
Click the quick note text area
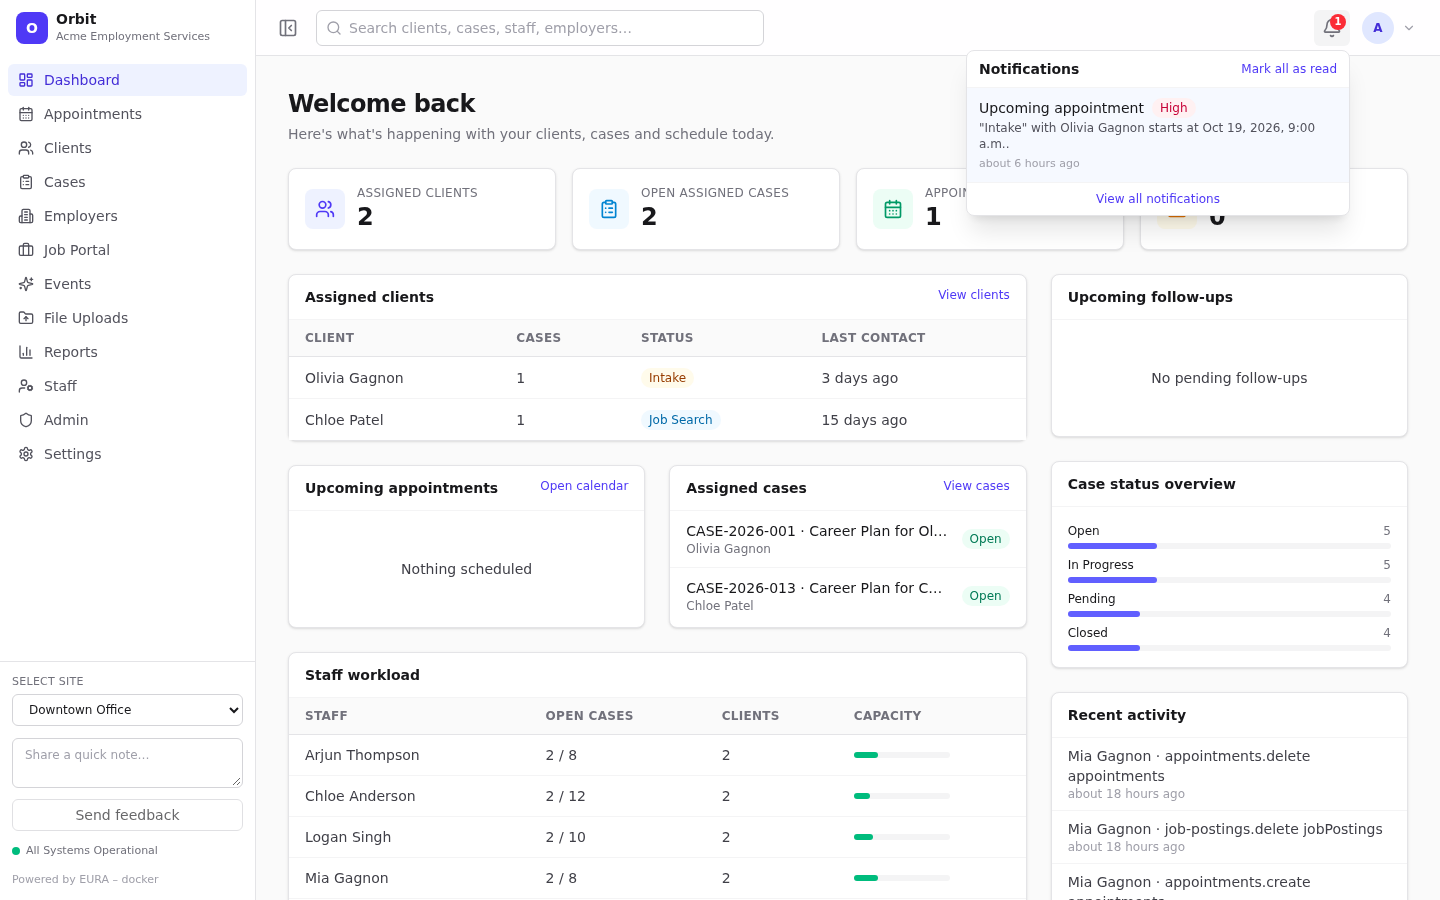127,763
